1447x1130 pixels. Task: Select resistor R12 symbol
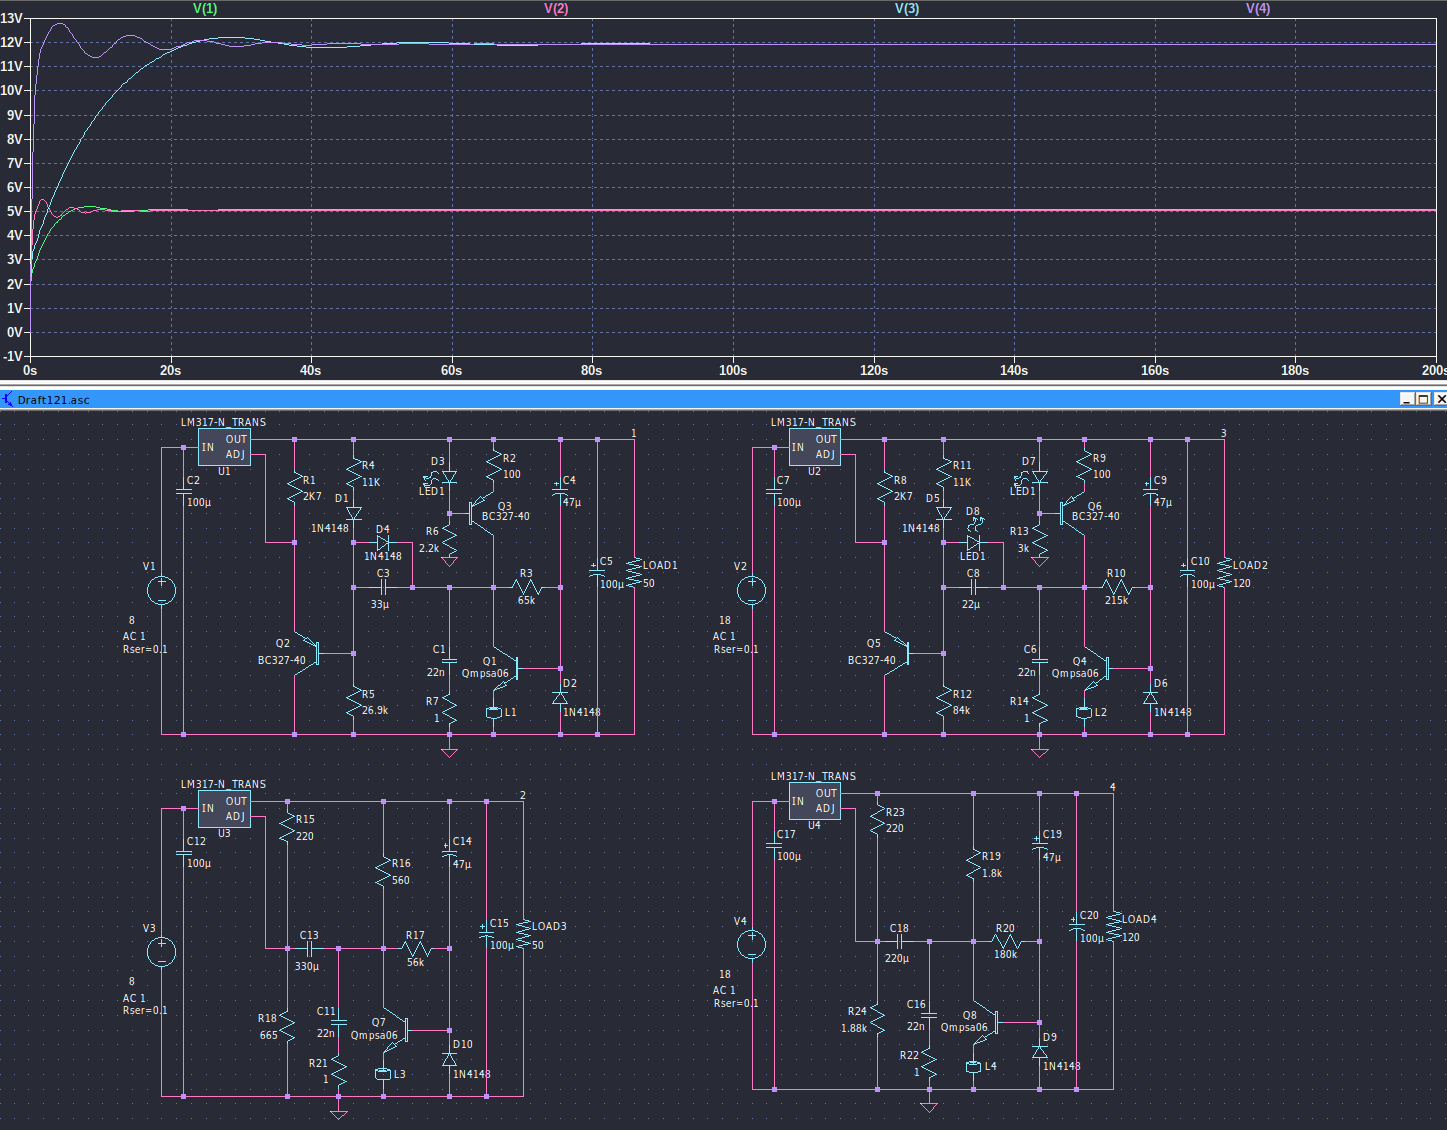943,702
